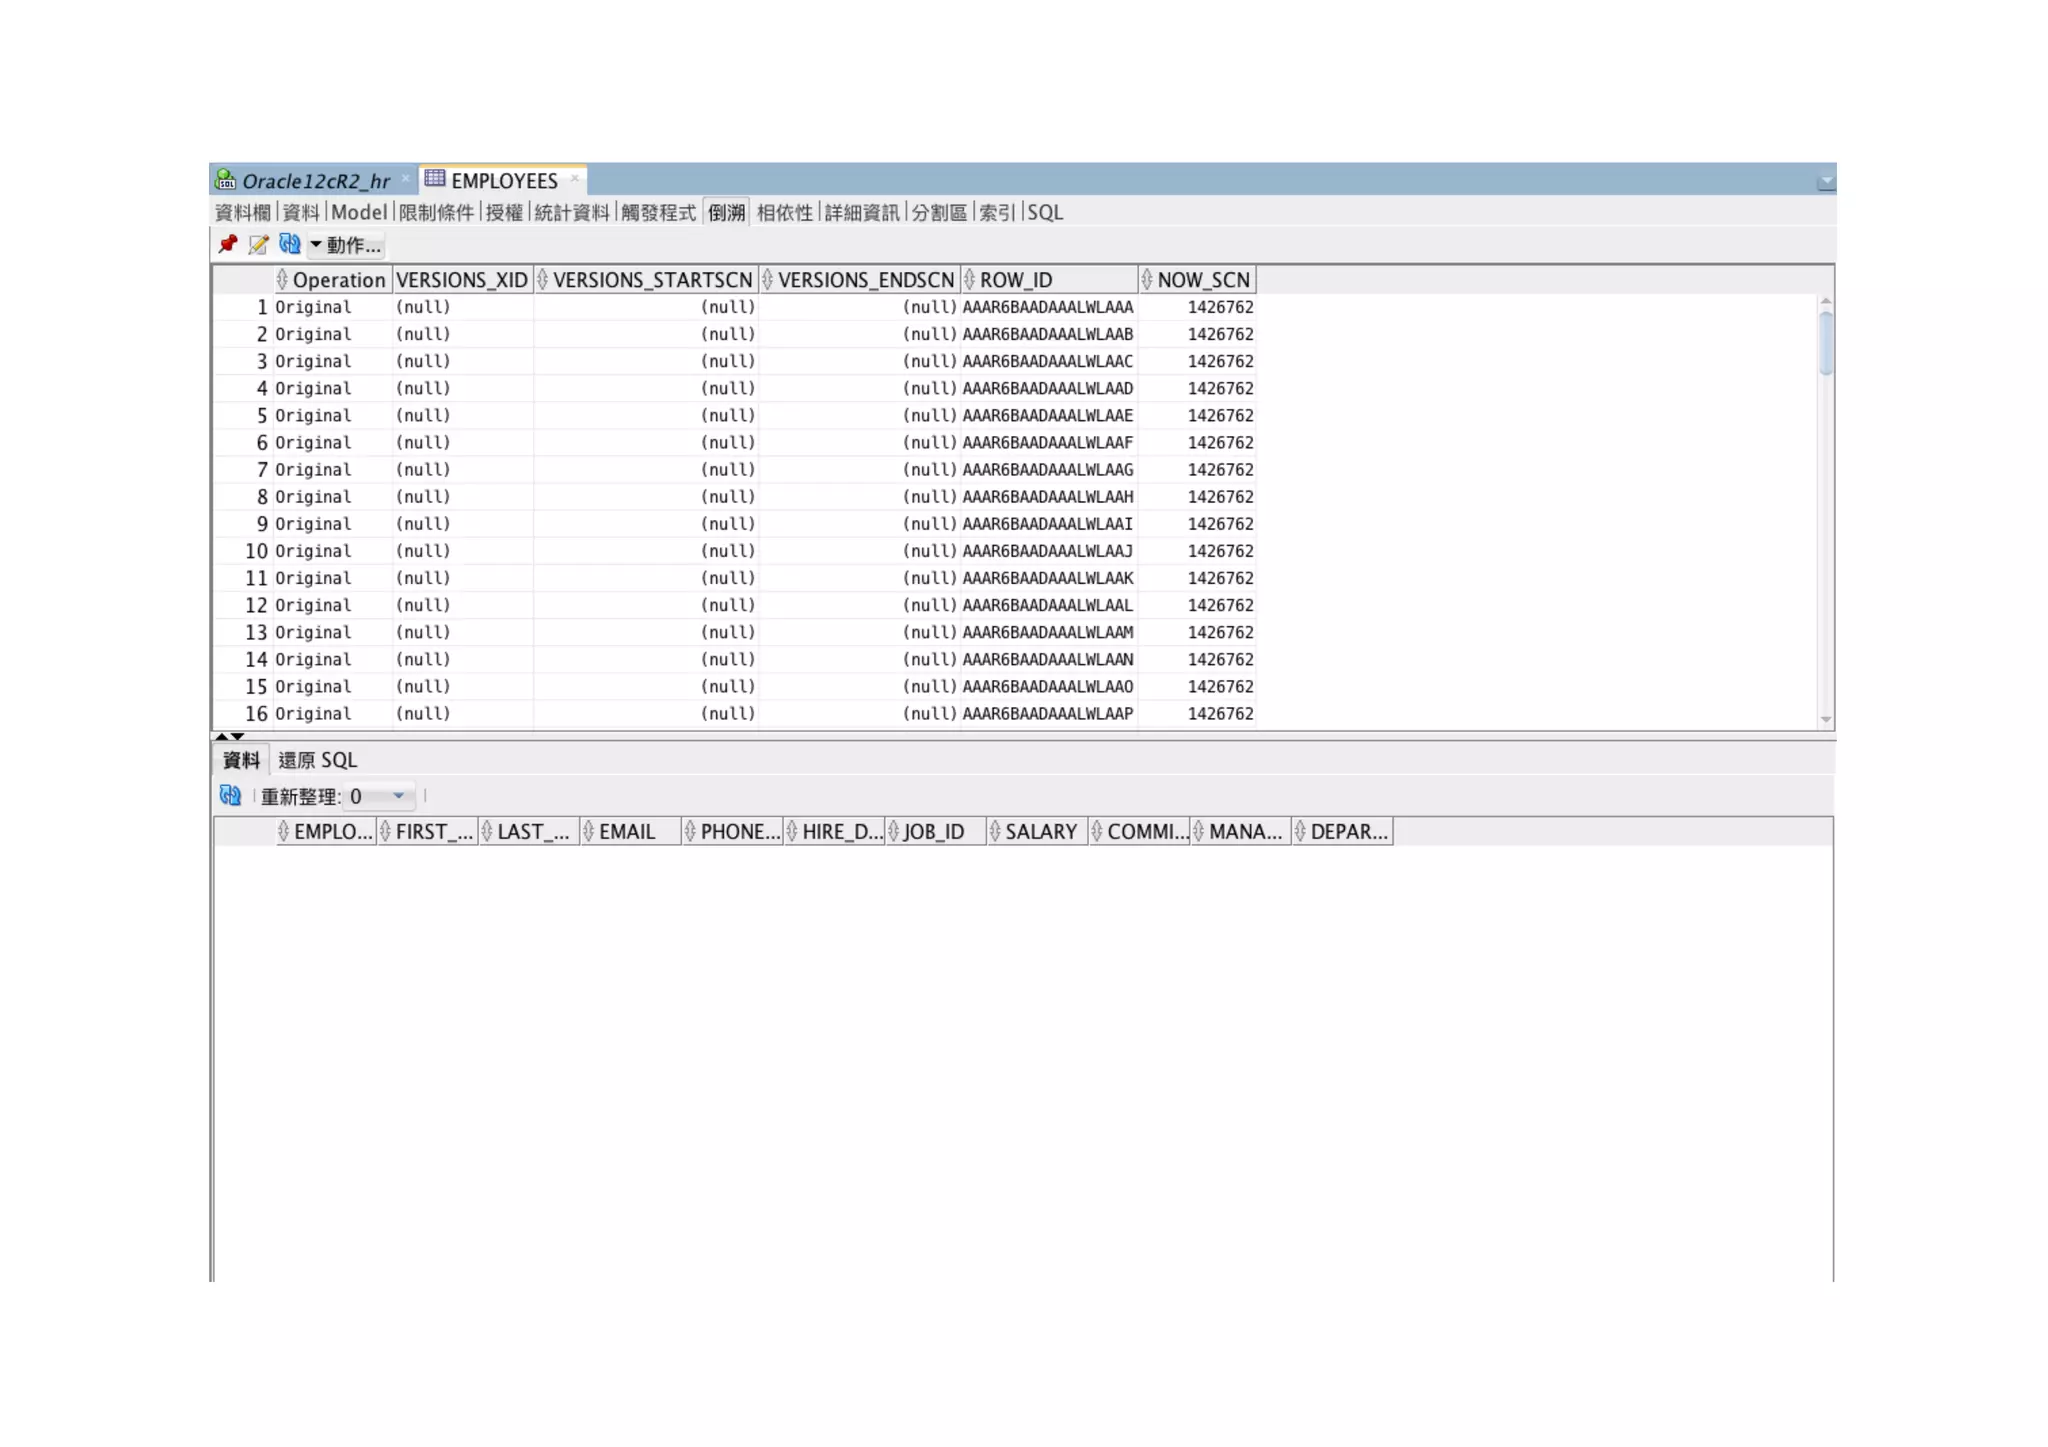Open the 重新整理 interval dropdown

(399, 796)
